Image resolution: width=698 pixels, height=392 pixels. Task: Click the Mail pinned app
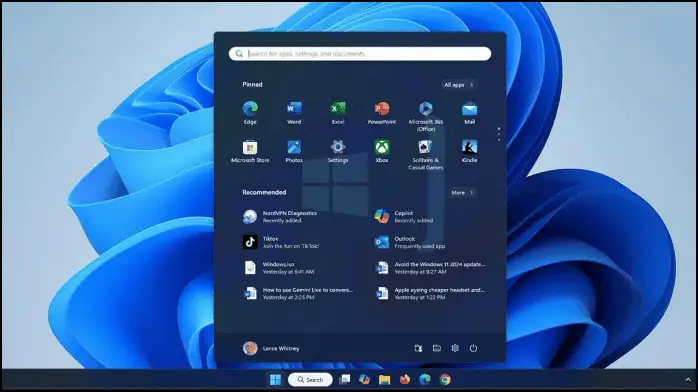[469, 113]
